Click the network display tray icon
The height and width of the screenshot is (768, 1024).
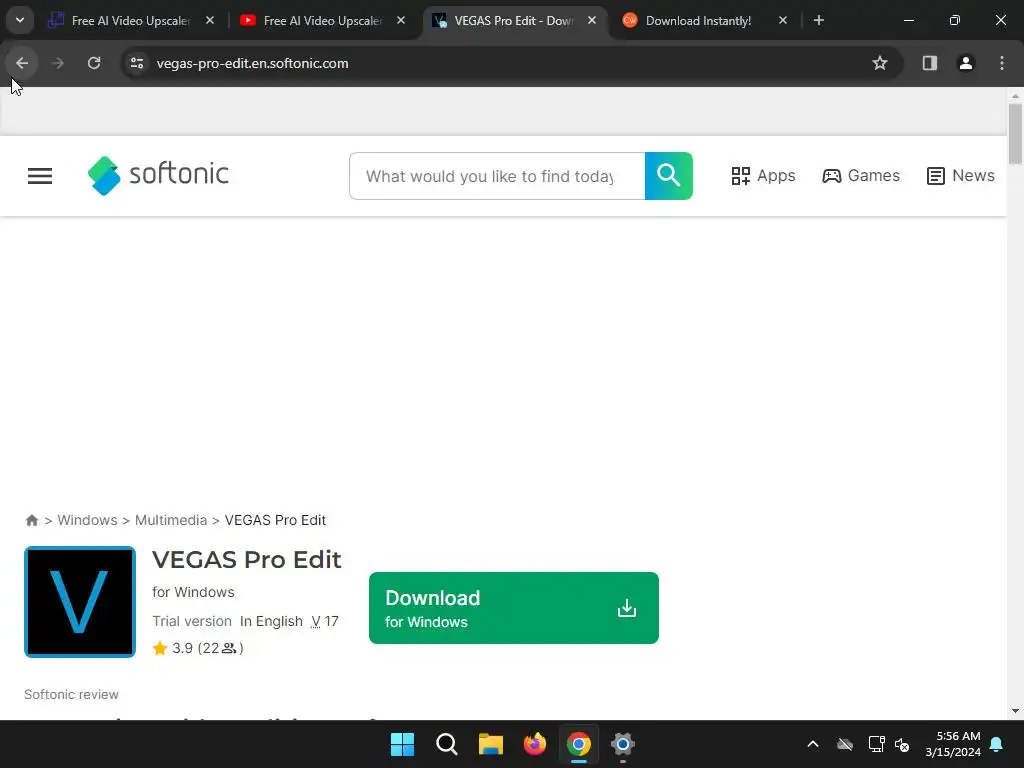[876, 744]
